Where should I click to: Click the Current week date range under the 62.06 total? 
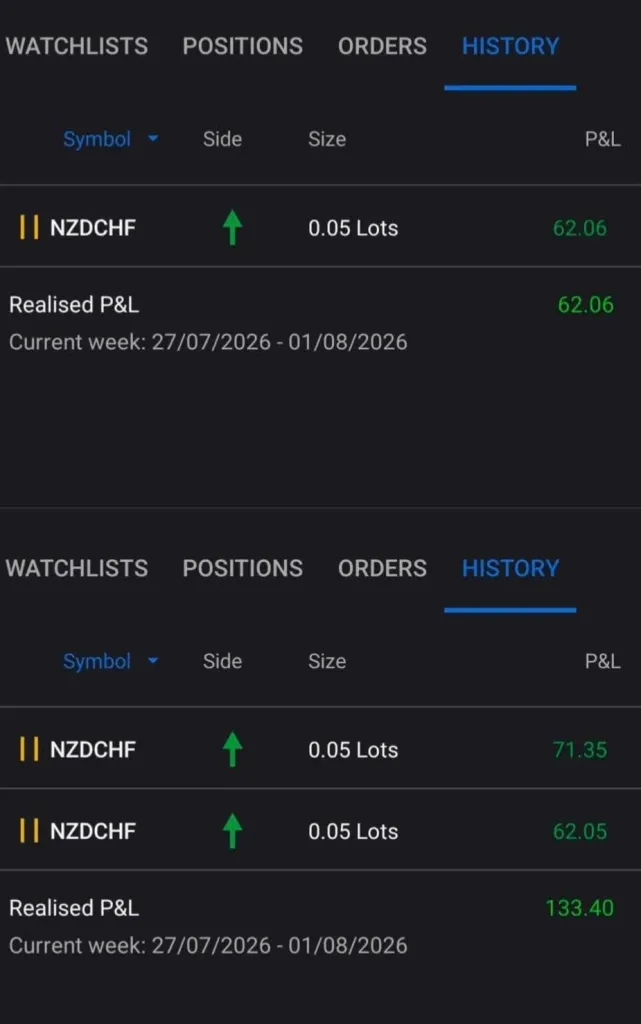(208, 342)
